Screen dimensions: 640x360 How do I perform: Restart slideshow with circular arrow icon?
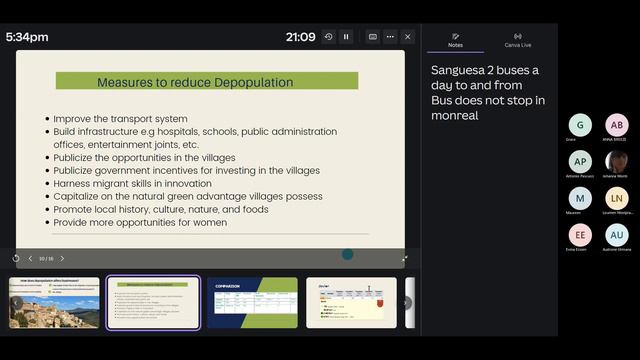[x=16, y=258]
